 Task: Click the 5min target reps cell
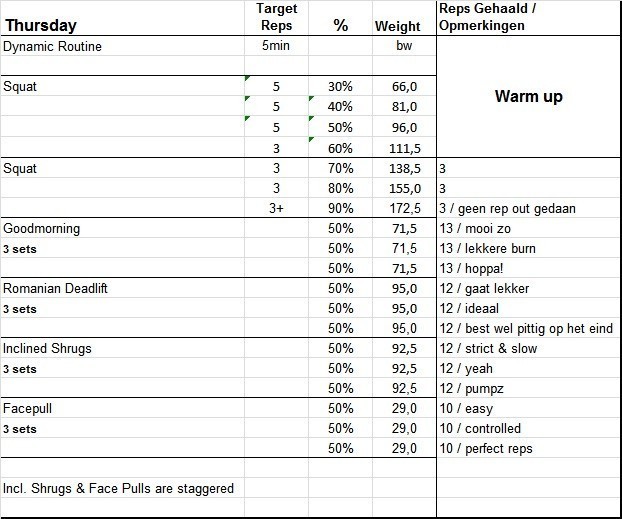click(276, 46)
